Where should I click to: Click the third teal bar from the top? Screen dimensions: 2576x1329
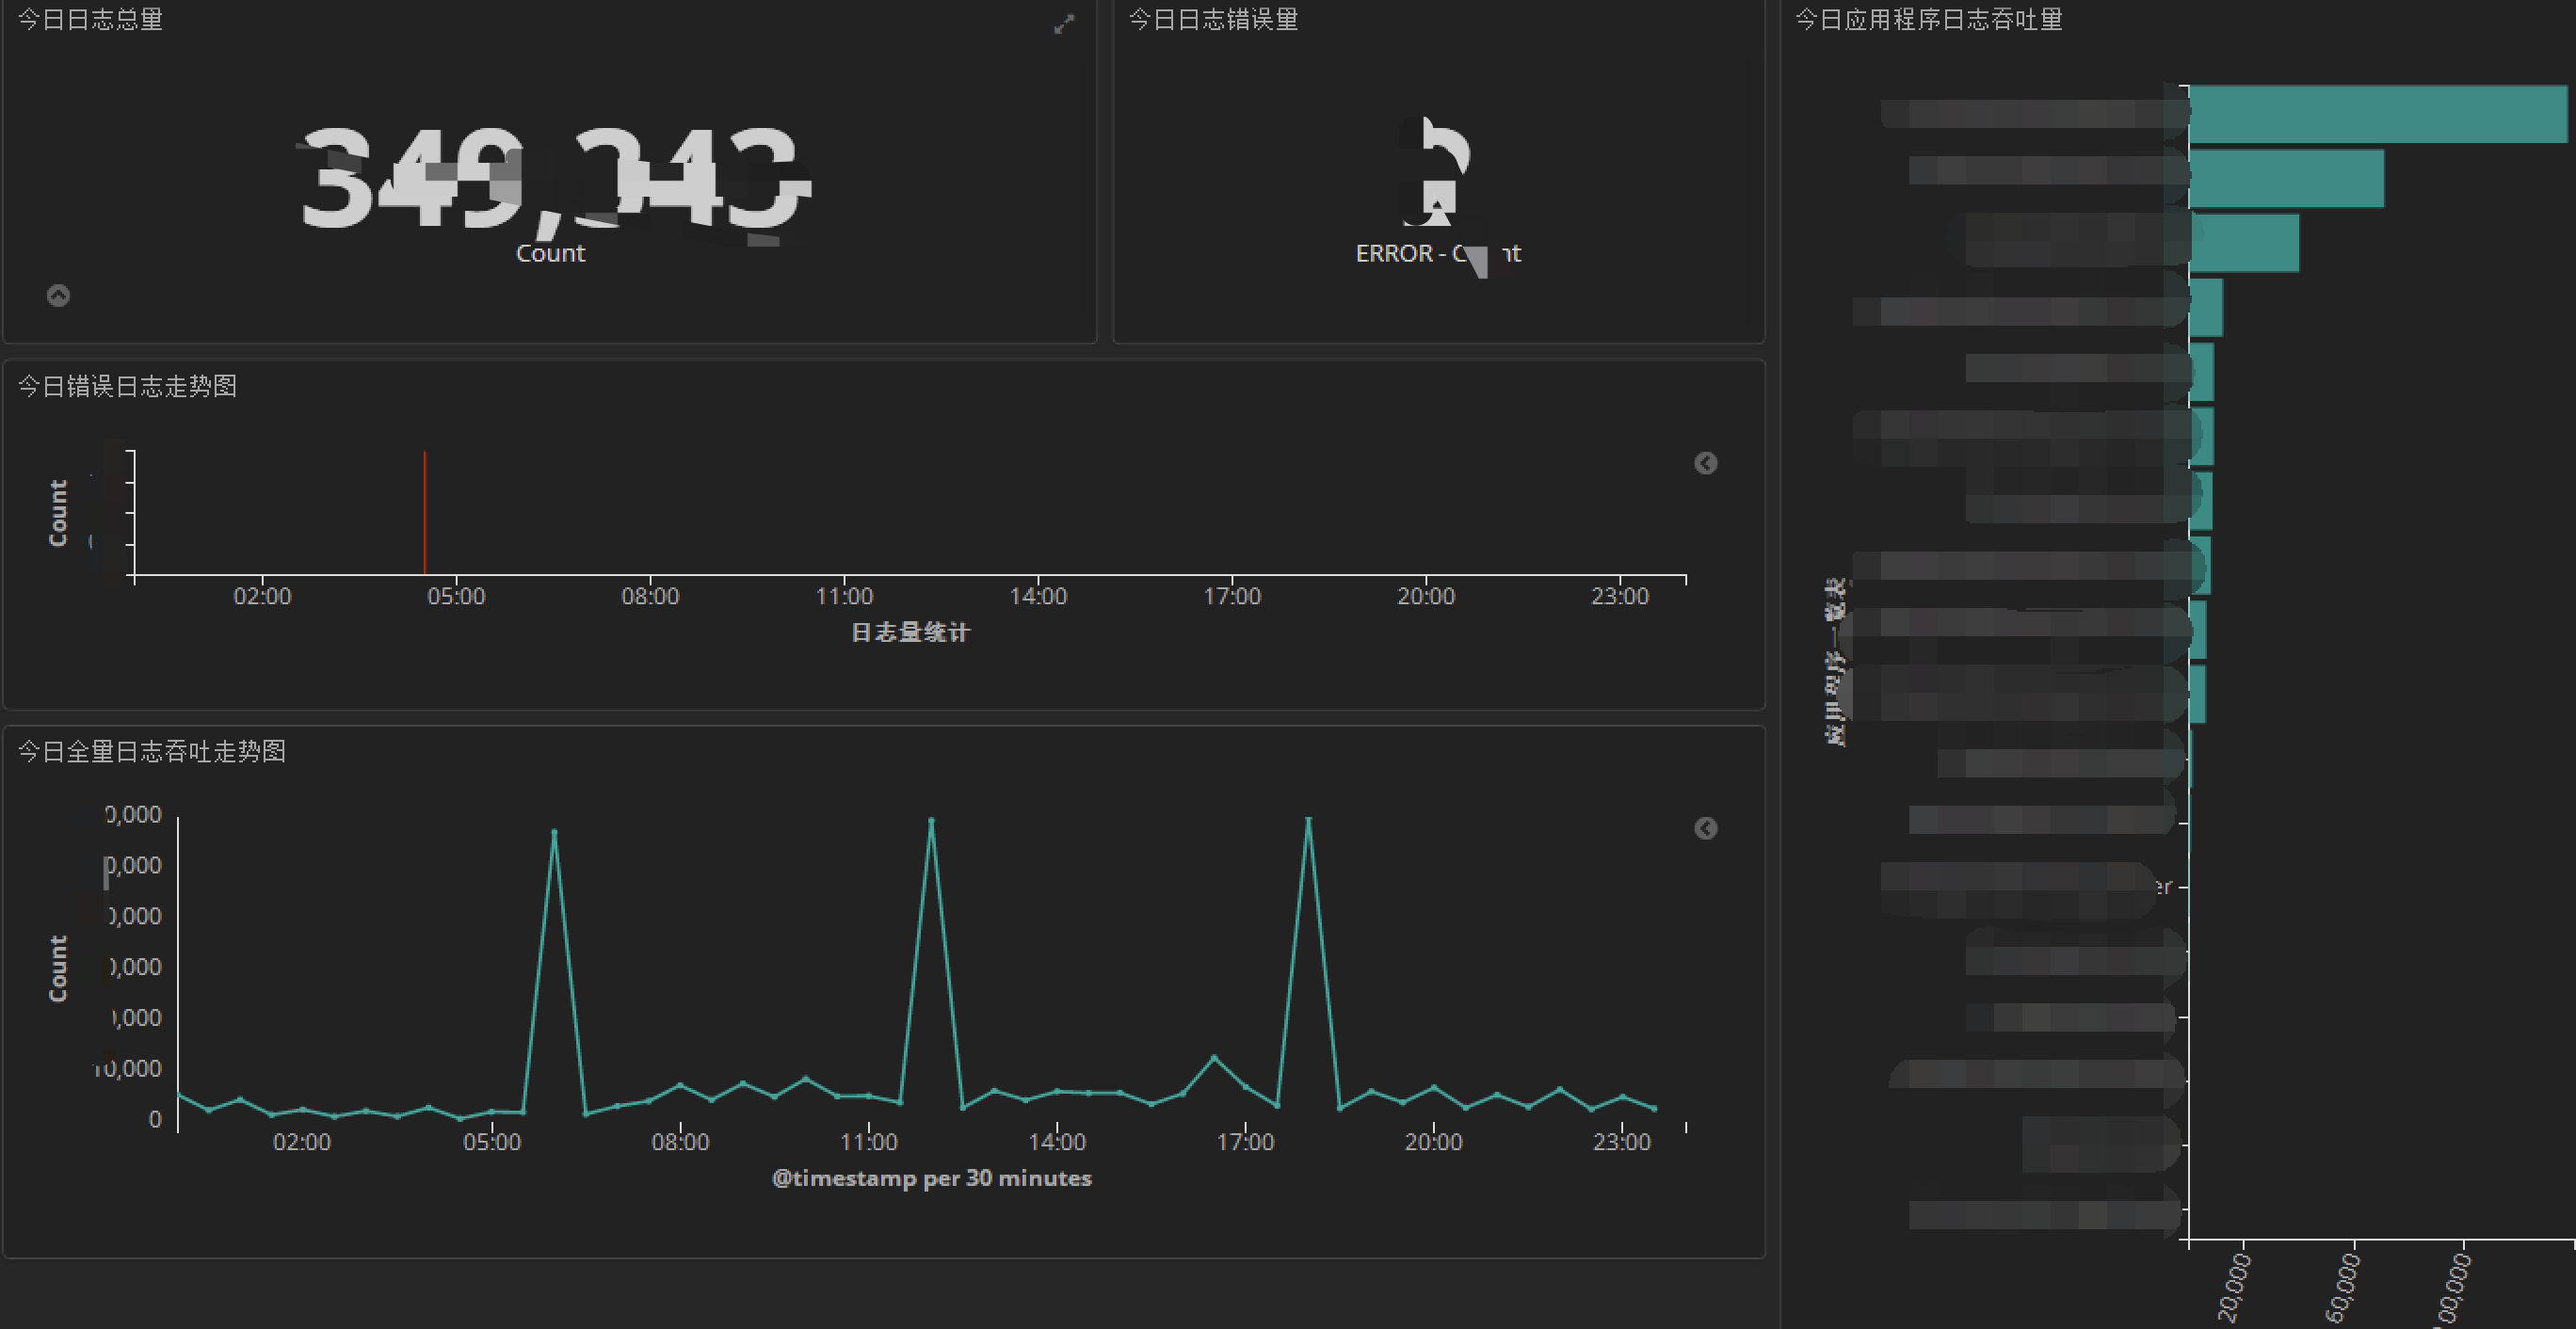pyautogui.click(x=2244, y=243)
